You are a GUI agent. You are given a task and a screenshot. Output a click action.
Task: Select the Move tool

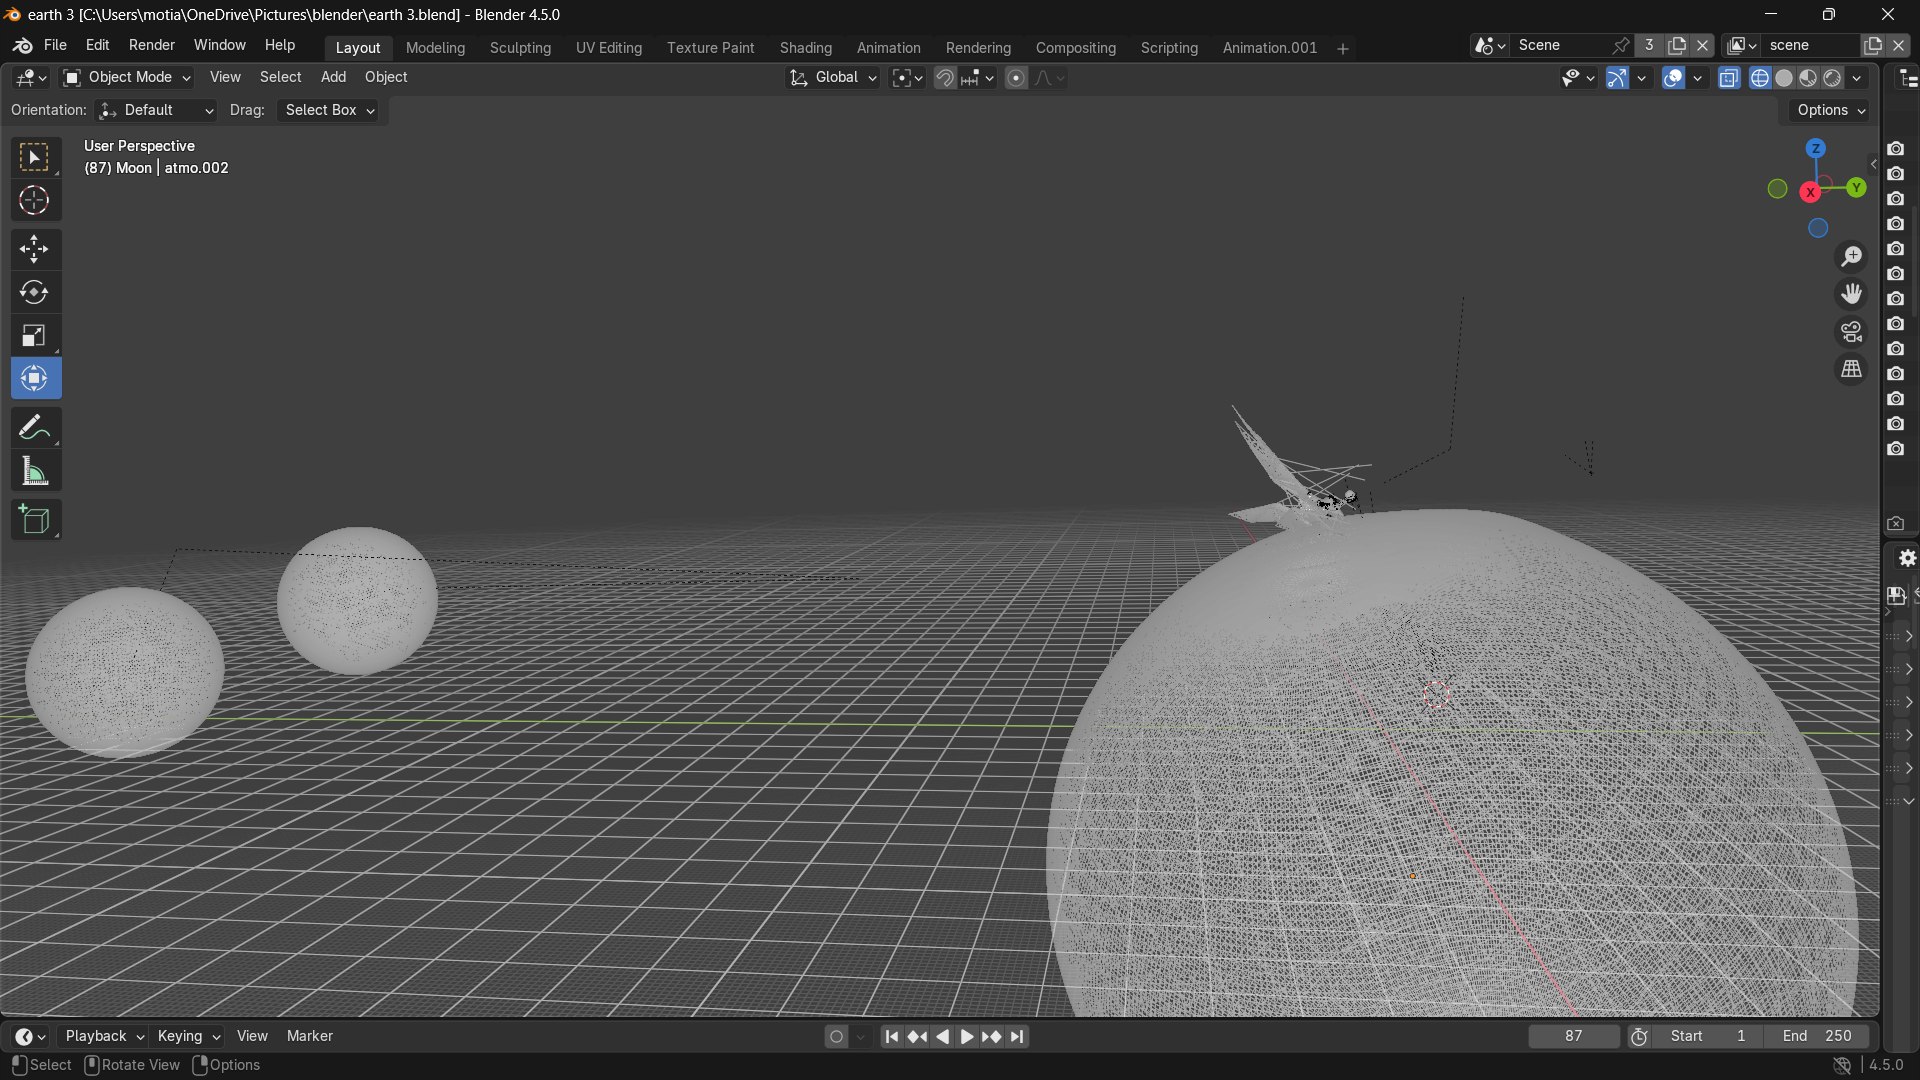point(35,249)
